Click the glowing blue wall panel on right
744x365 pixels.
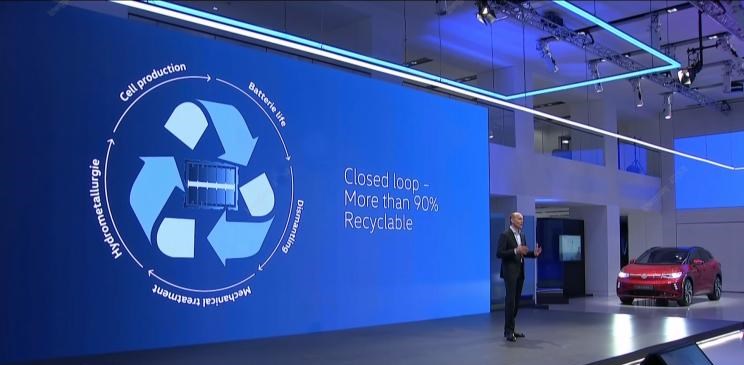point(709,170)
